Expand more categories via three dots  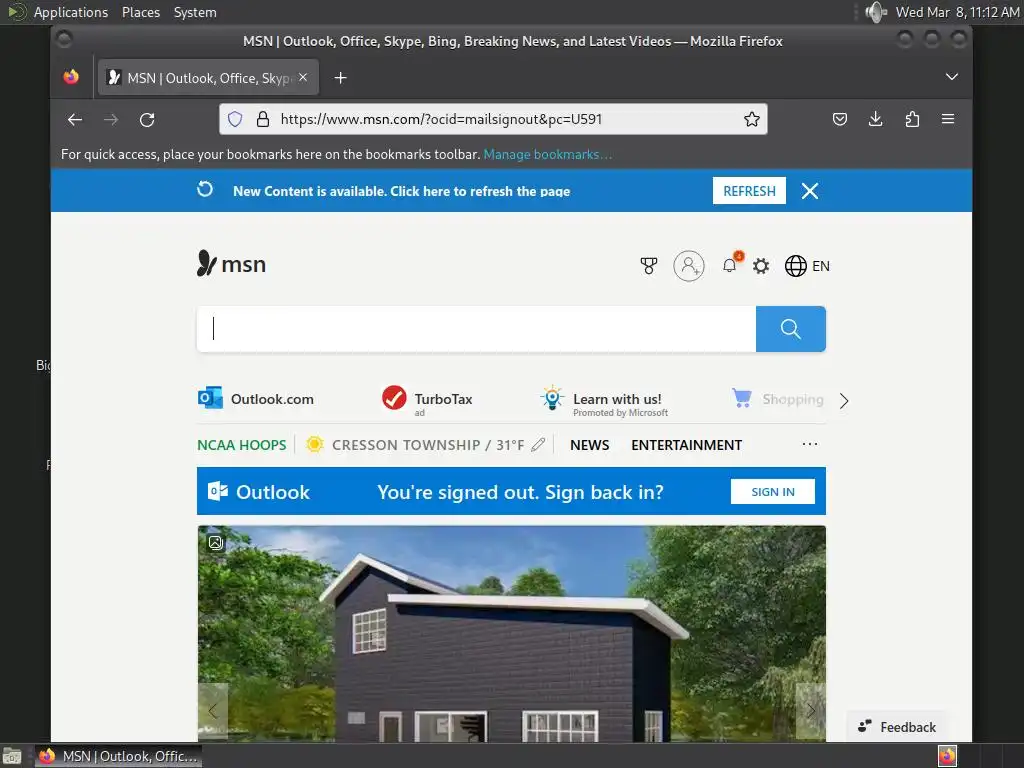coord(810,444)
